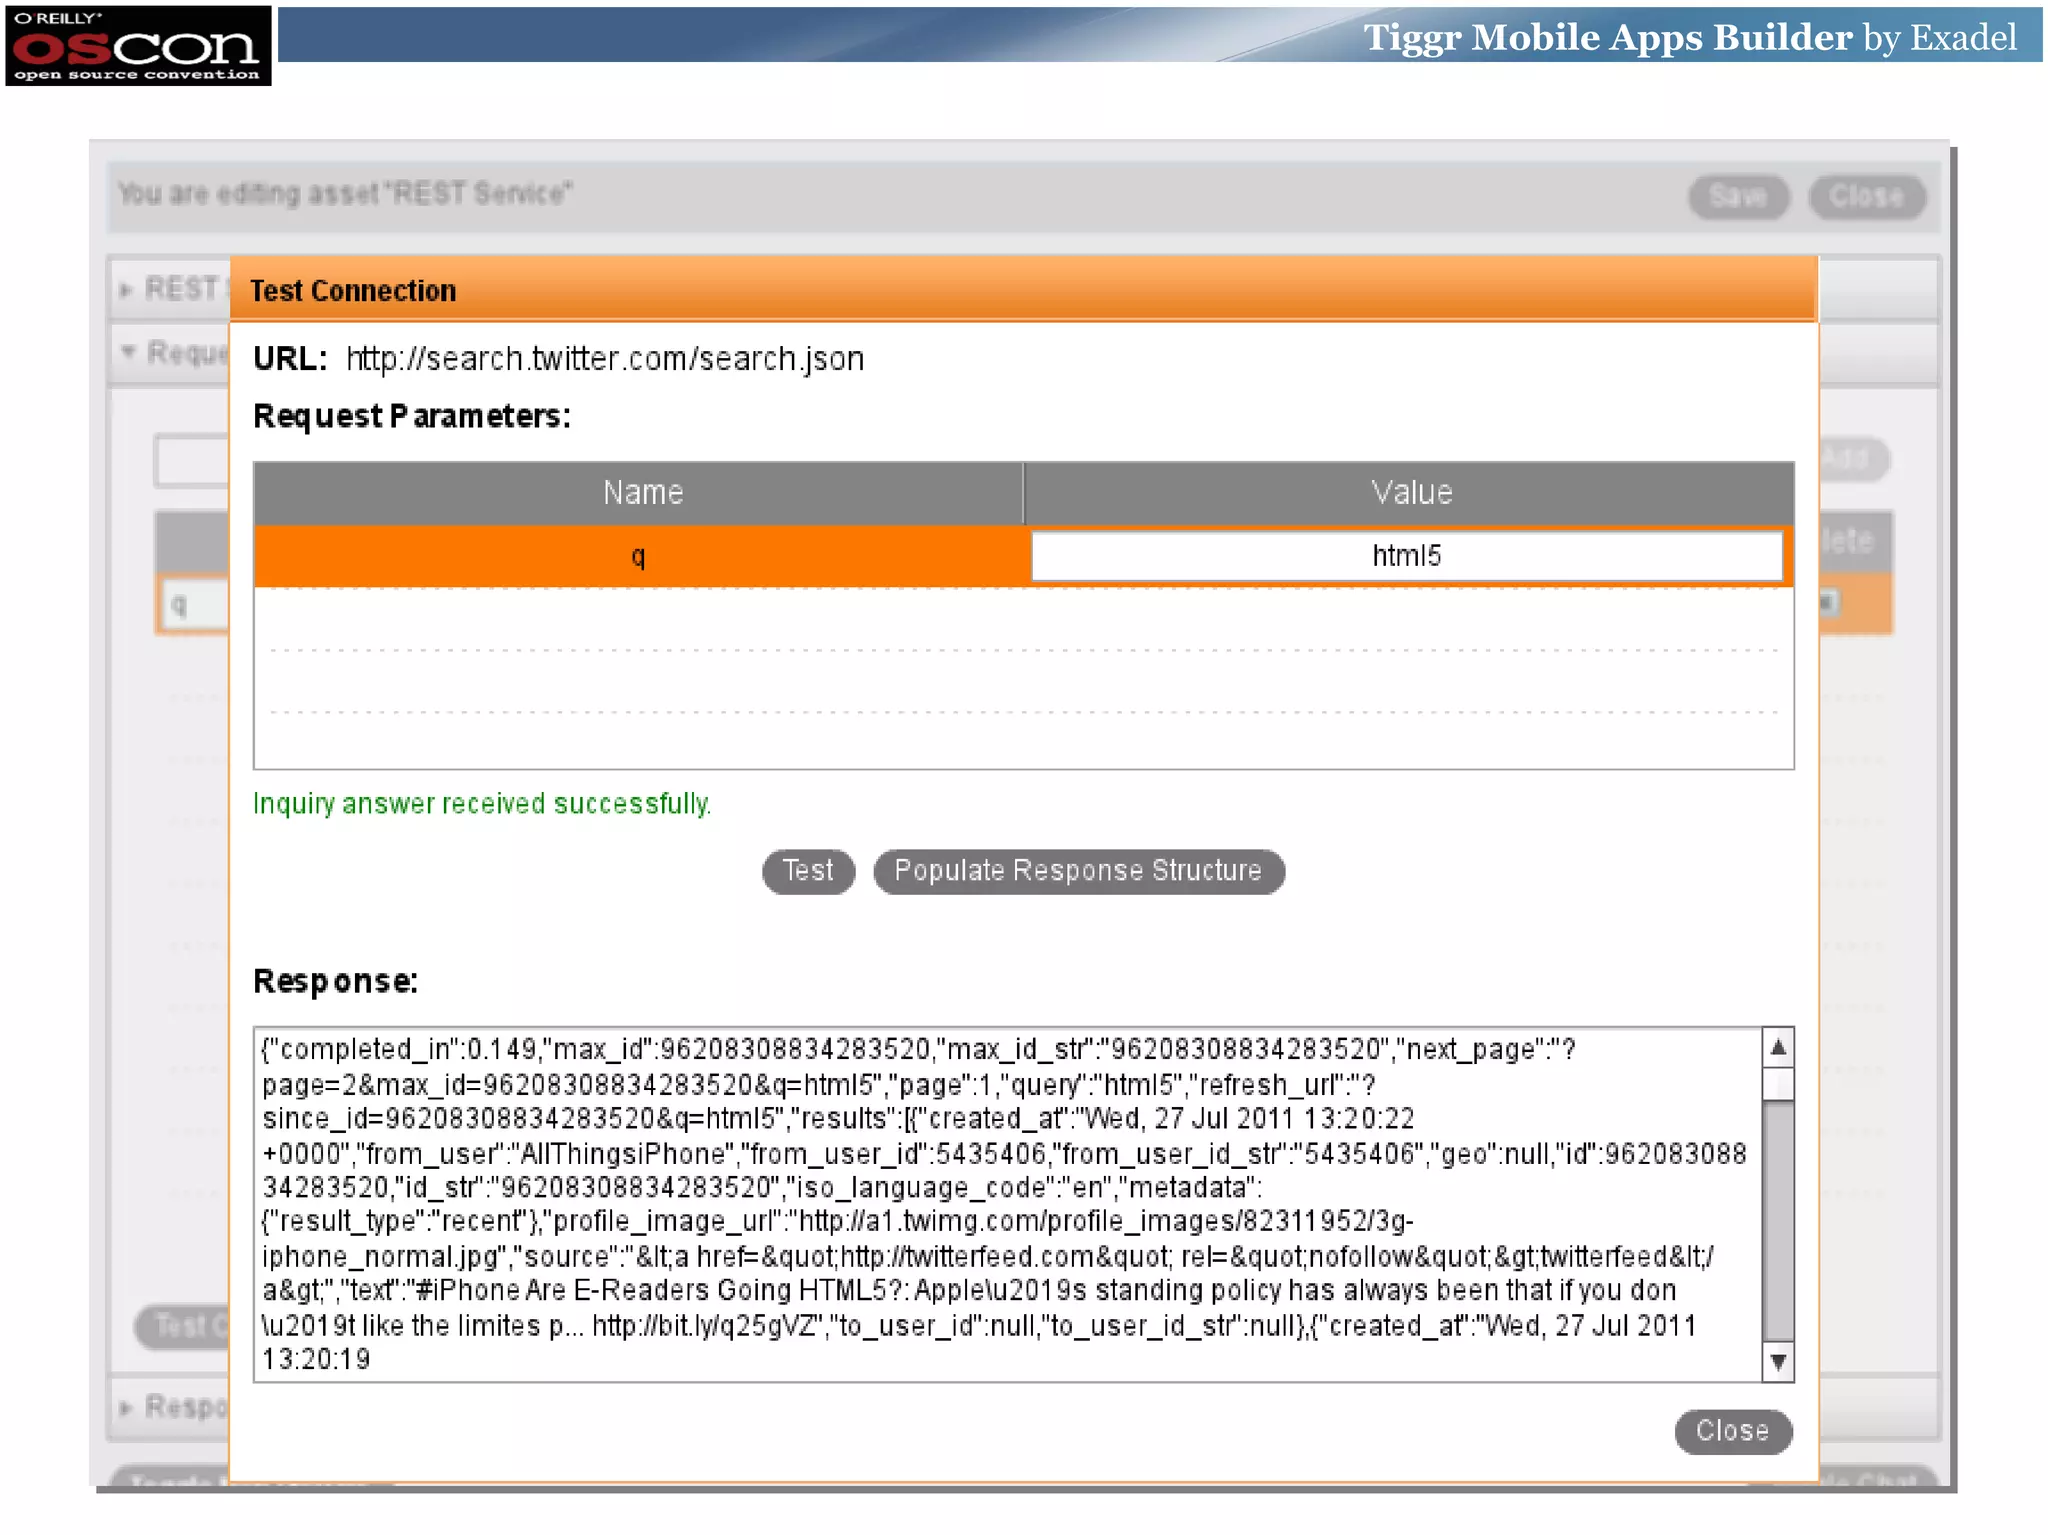This screenshot has height=1535, width=2048.
Task: Click the html5 value input field
Action: (1406, 556)
